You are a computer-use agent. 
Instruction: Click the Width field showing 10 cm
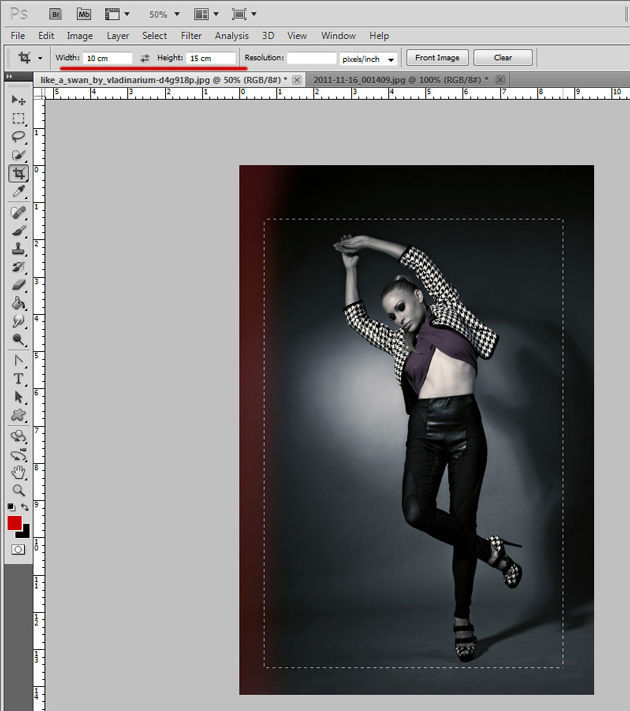click(107, 58)
